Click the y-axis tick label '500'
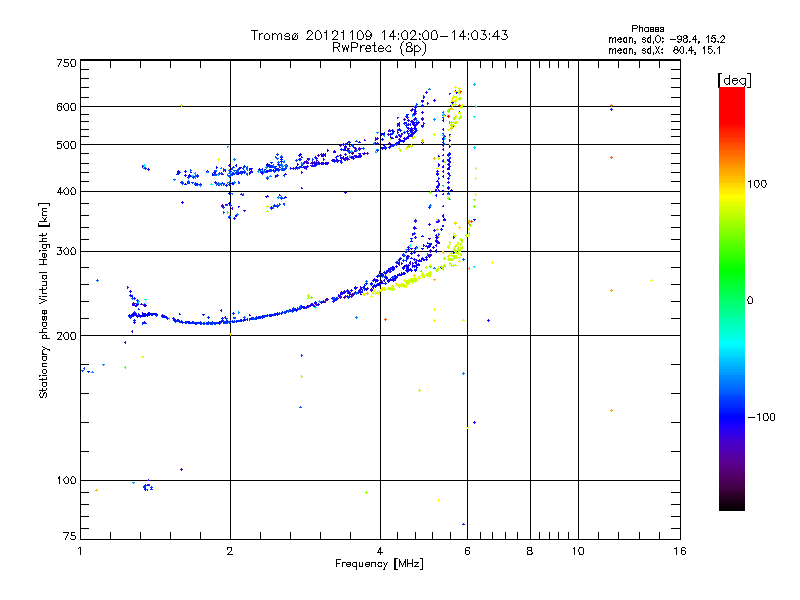The width and height of the screenshot is (800, 600). click(66, 145)
